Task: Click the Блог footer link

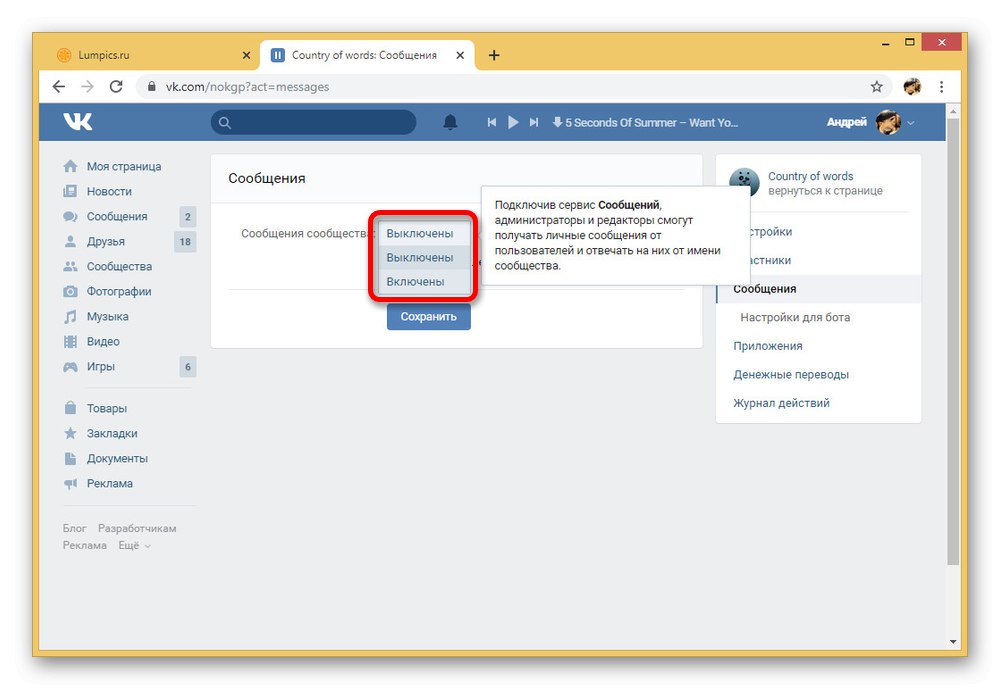Action: click(x=74, y=528)
